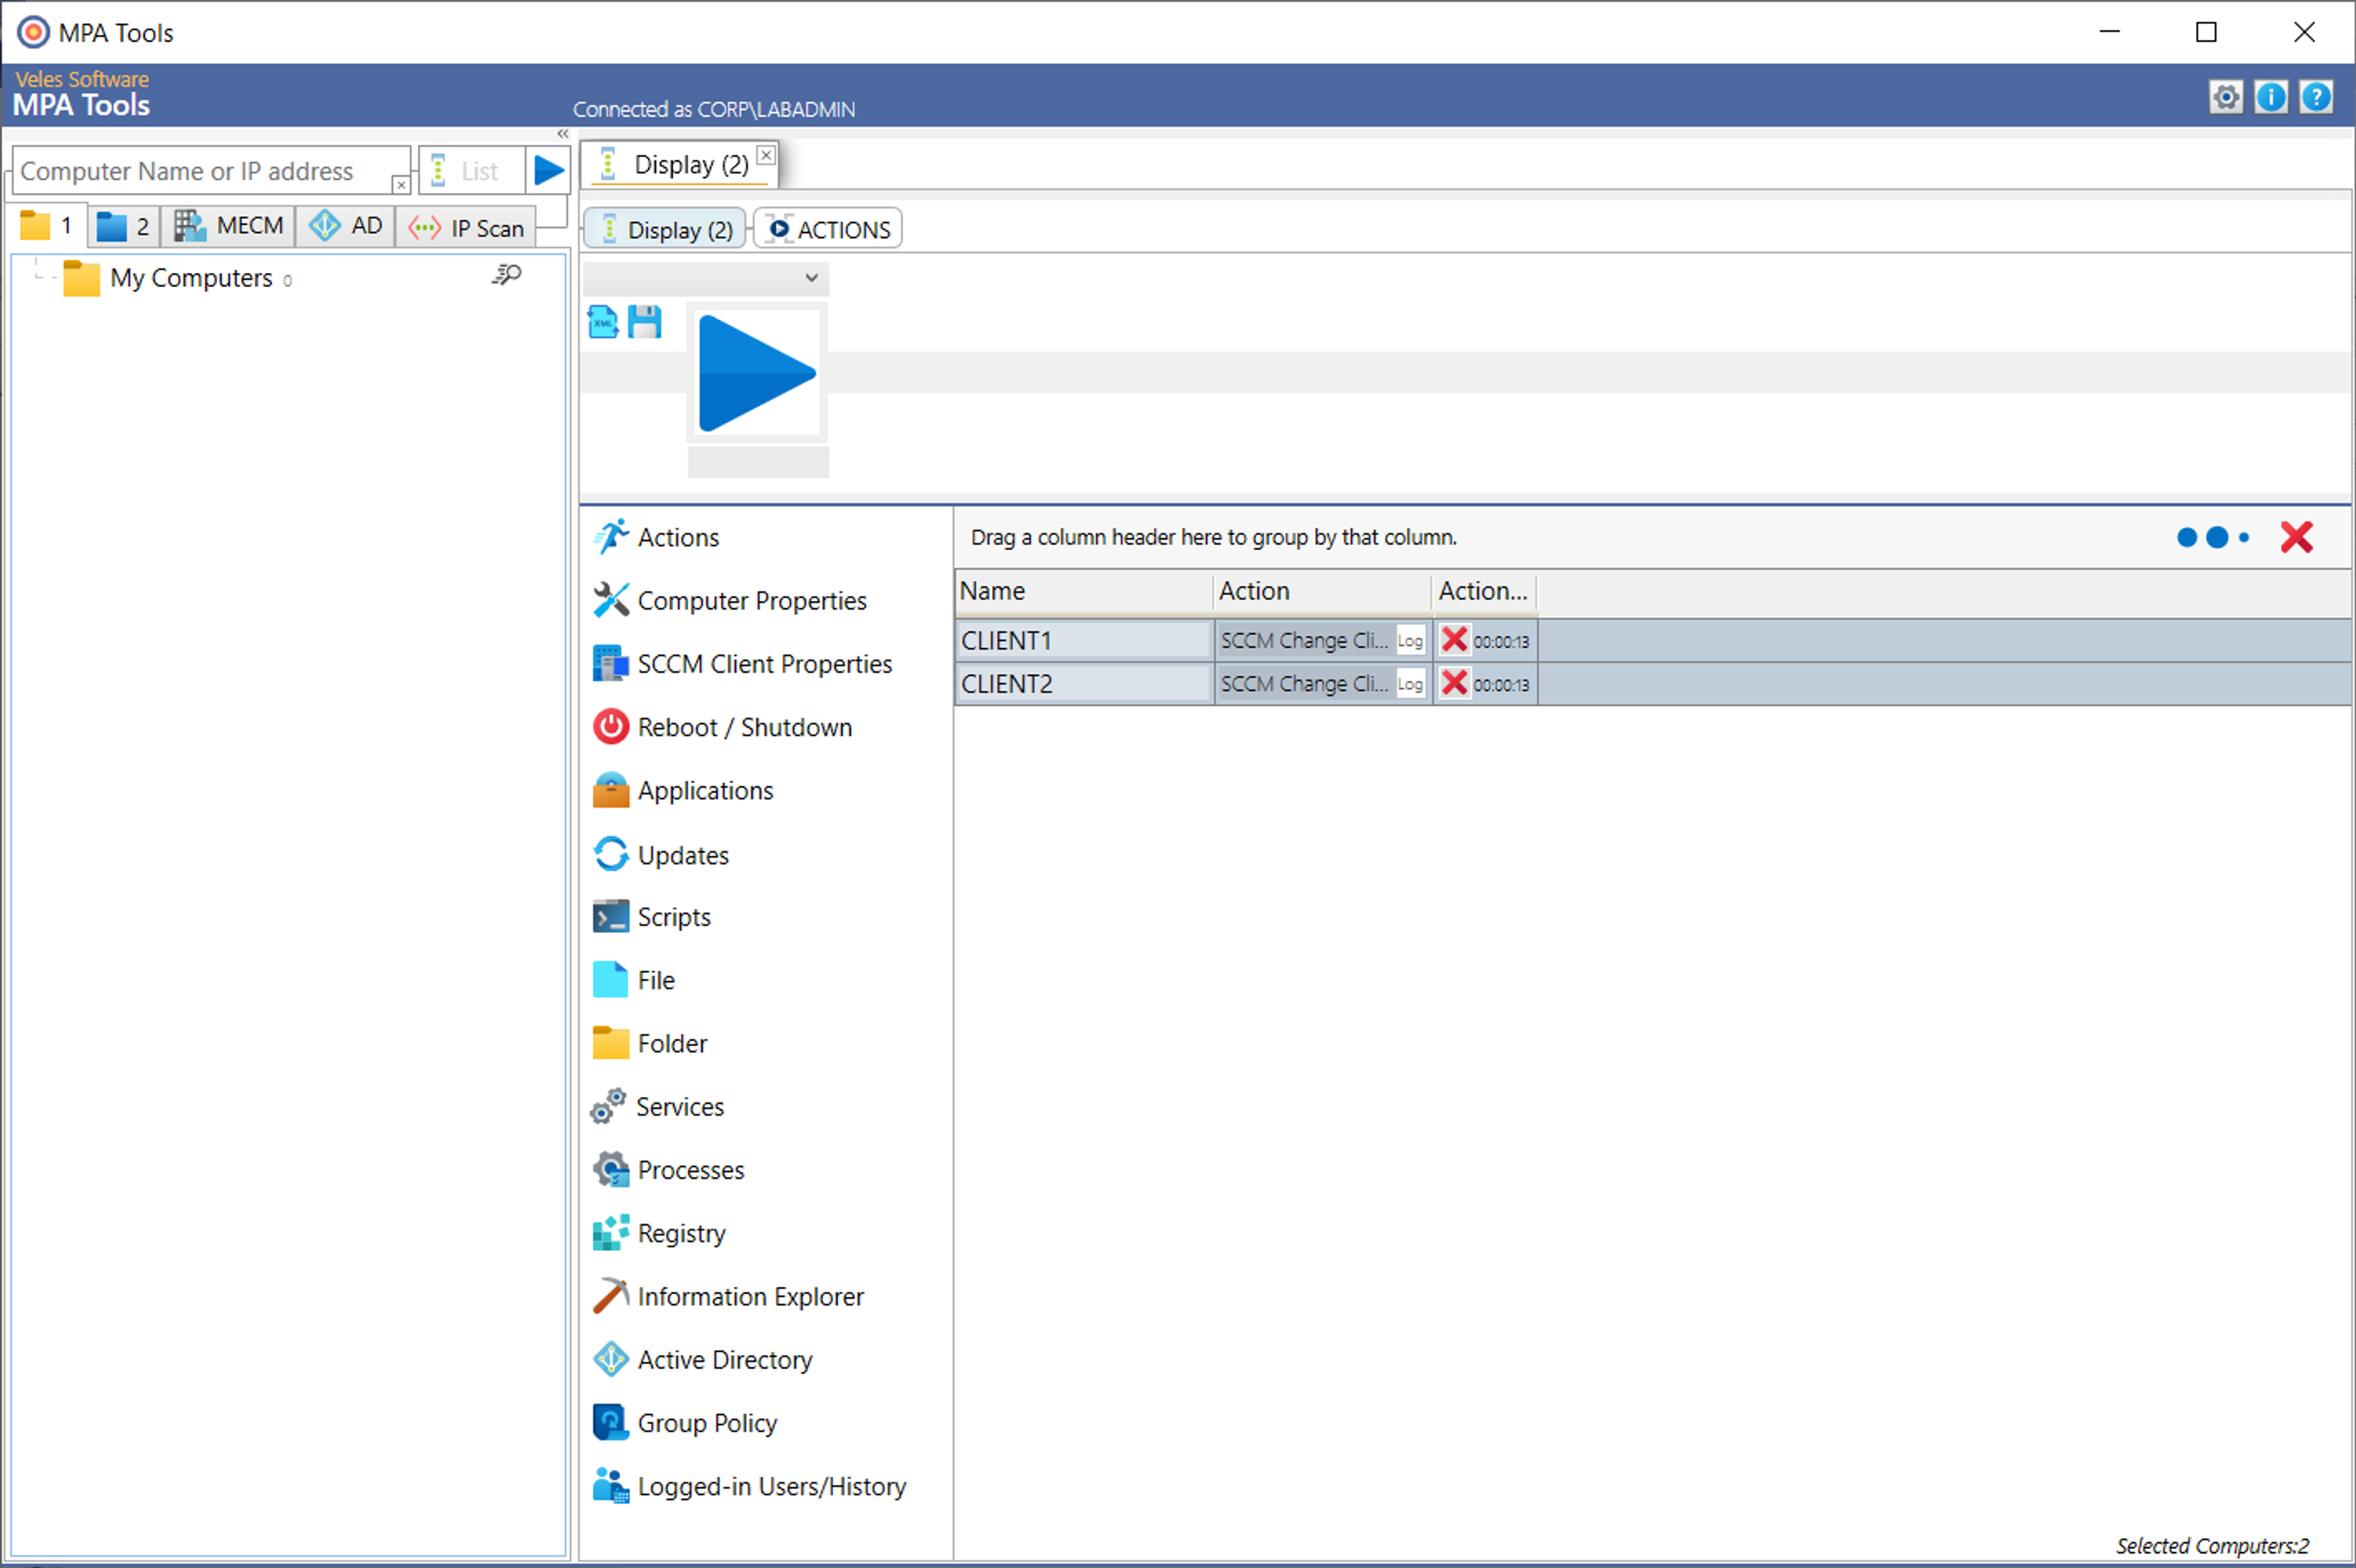Open the Log for CLIENT1
This screenshot has height=1568, width=2356.
point(1410,641)
